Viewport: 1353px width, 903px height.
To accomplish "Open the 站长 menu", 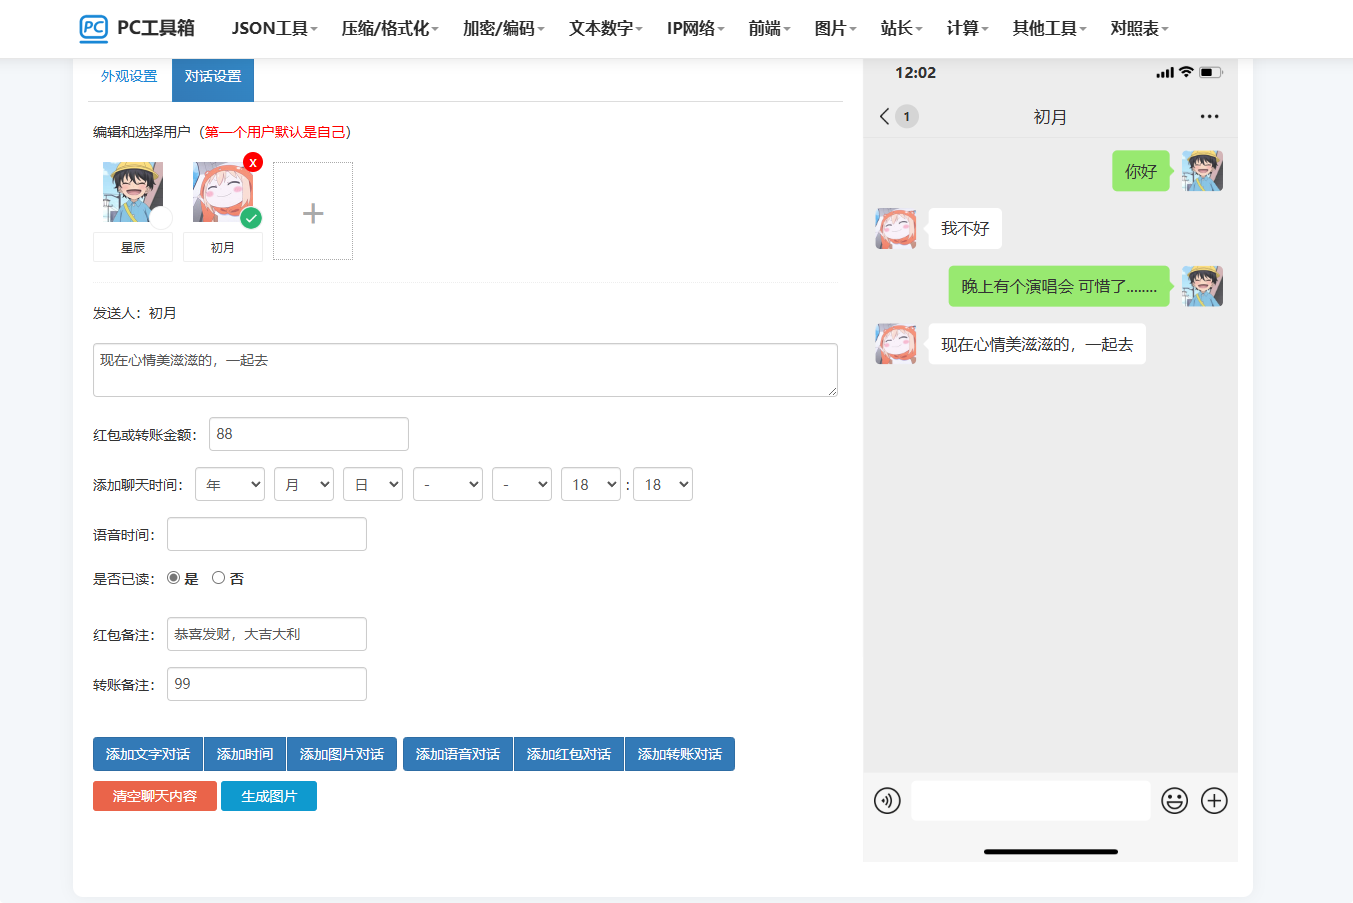I will [901, 28].
